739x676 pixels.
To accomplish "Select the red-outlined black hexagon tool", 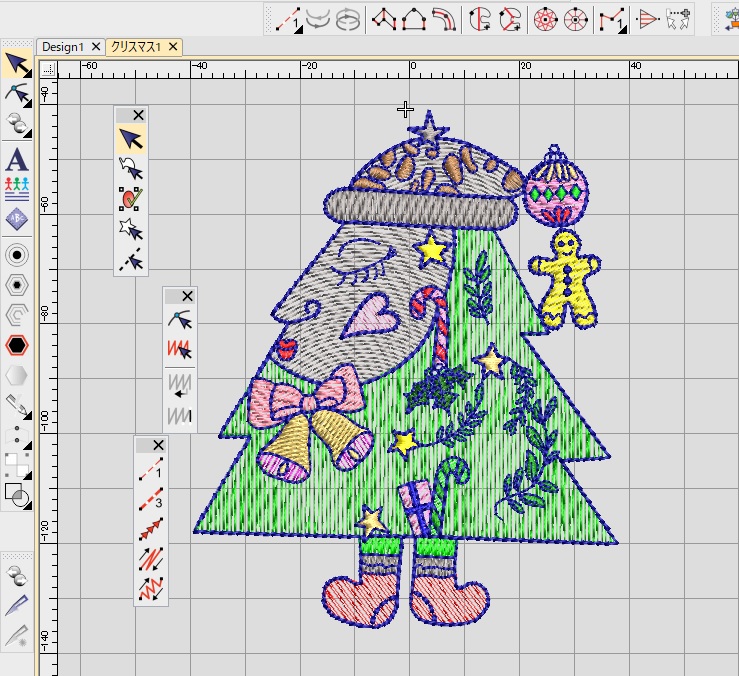I will 17,345.
